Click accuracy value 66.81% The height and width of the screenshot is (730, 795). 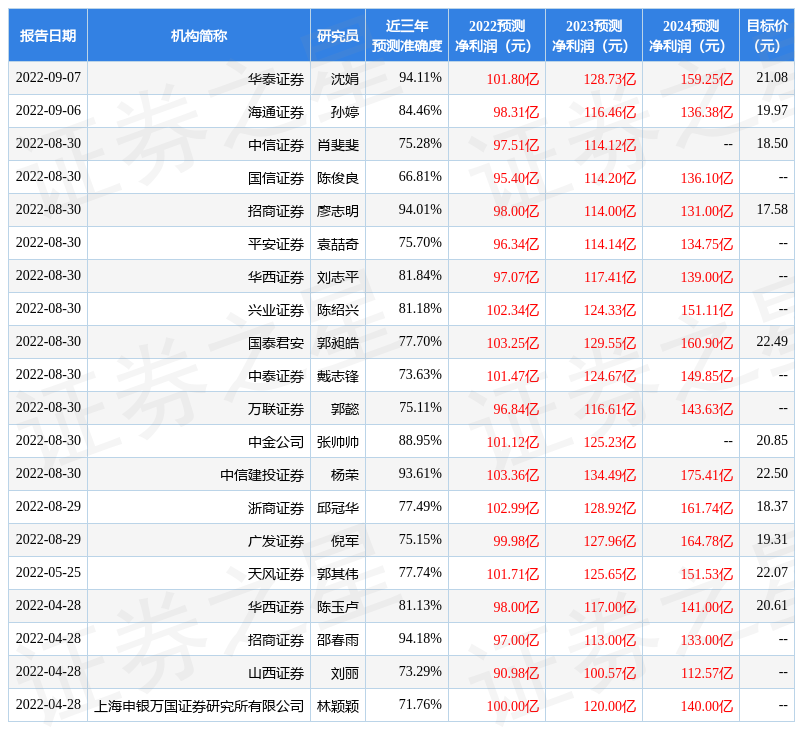click(420, 176)
